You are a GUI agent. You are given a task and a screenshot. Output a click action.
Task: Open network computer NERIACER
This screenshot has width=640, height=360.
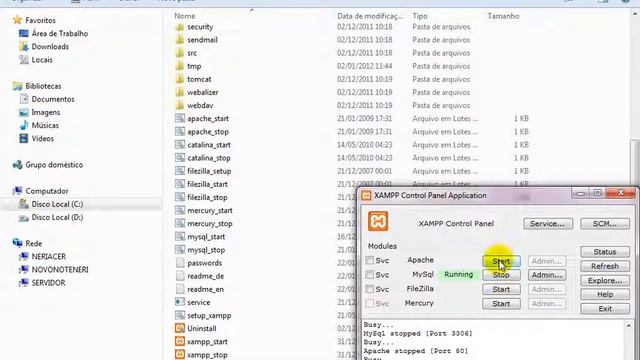click(49, 256)
